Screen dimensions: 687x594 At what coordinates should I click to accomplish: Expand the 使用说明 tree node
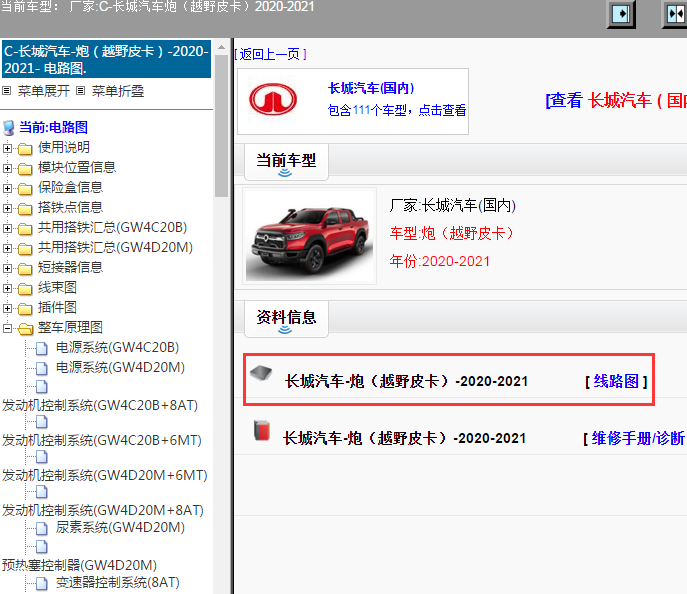click(7, 148)
